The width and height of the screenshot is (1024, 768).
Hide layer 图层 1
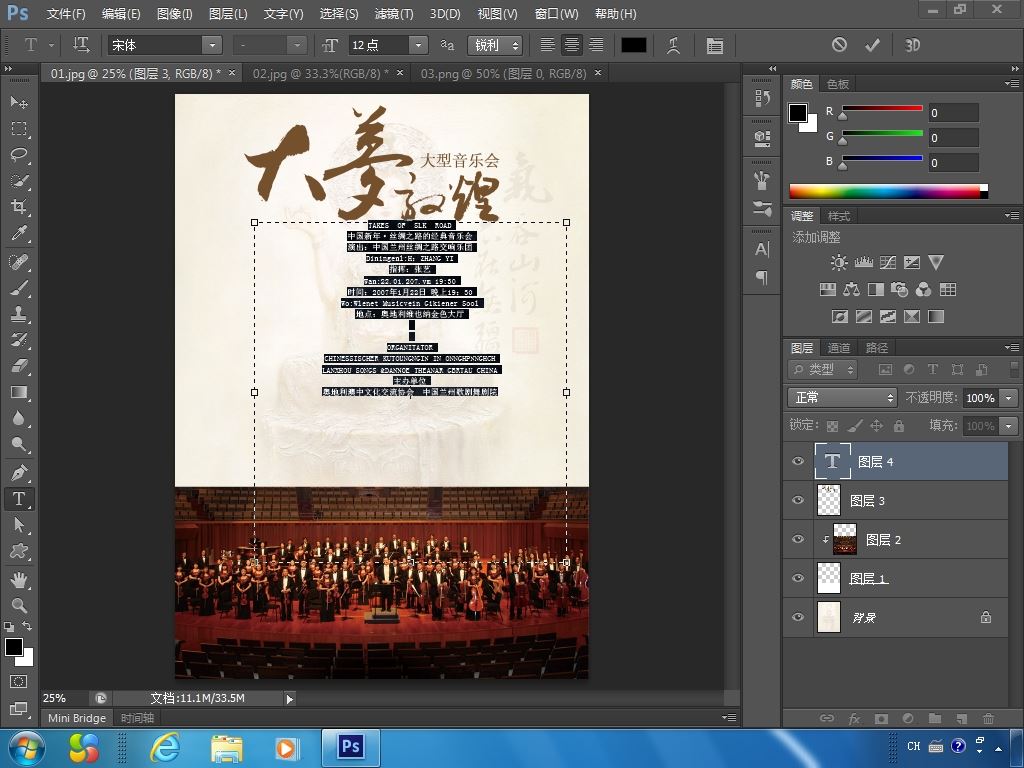tap(798, 578)
